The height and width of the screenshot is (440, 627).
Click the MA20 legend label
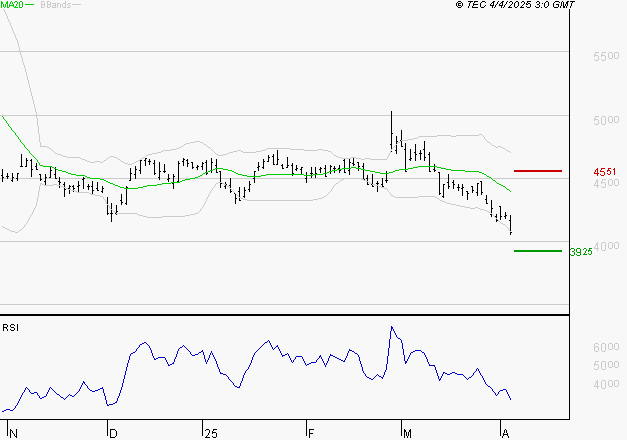pyautogui.click(x=11, y=5)
